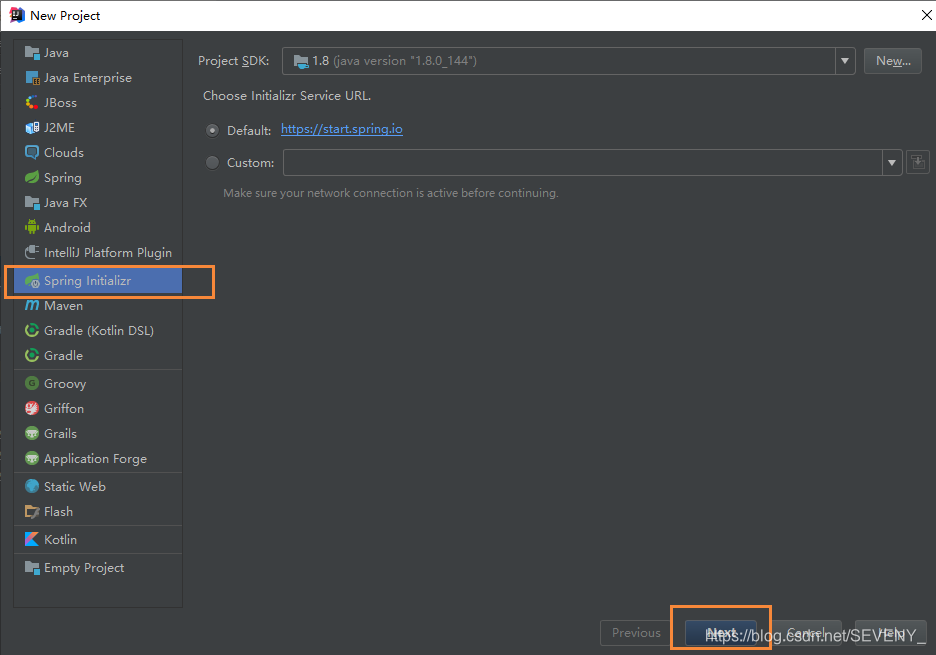Screen dimensions: 936x655
Task: Click the IntelliJ logo in title bar
Action: pos(17,15)
